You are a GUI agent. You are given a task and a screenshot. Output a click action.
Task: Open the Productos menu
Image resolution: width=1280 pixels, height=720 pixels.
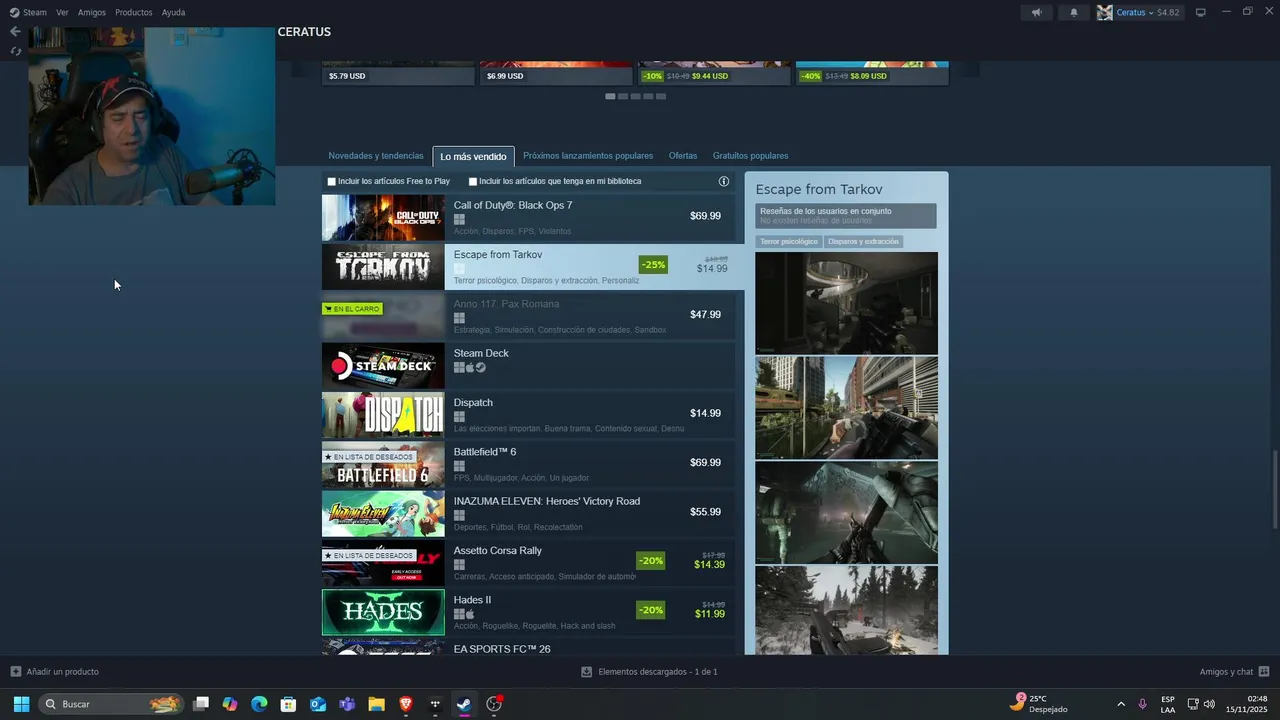pos(134,12)
